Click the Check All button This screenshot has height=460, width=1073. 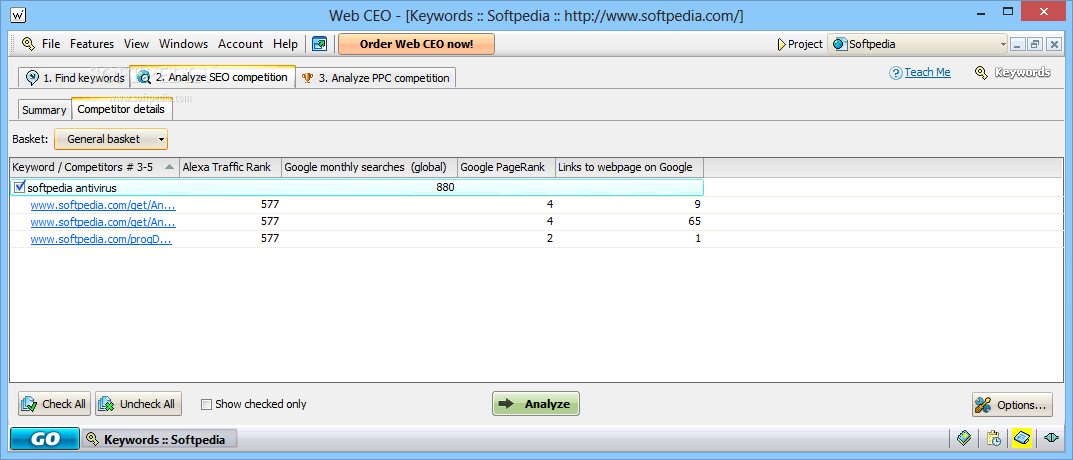tap(54, 404)
